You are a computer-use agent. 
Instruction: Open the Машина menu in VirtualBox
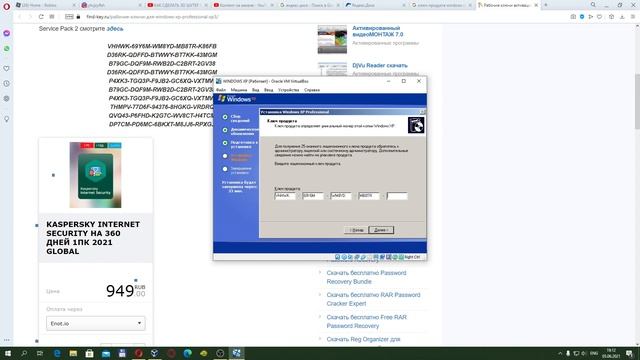tap(239, 90)
